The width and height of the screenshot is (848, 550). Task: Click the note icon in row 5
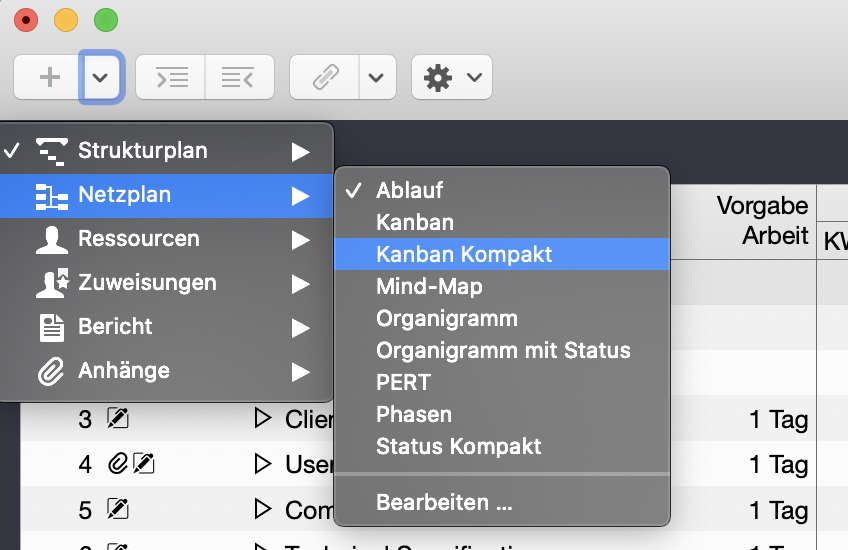coord(118,509)
